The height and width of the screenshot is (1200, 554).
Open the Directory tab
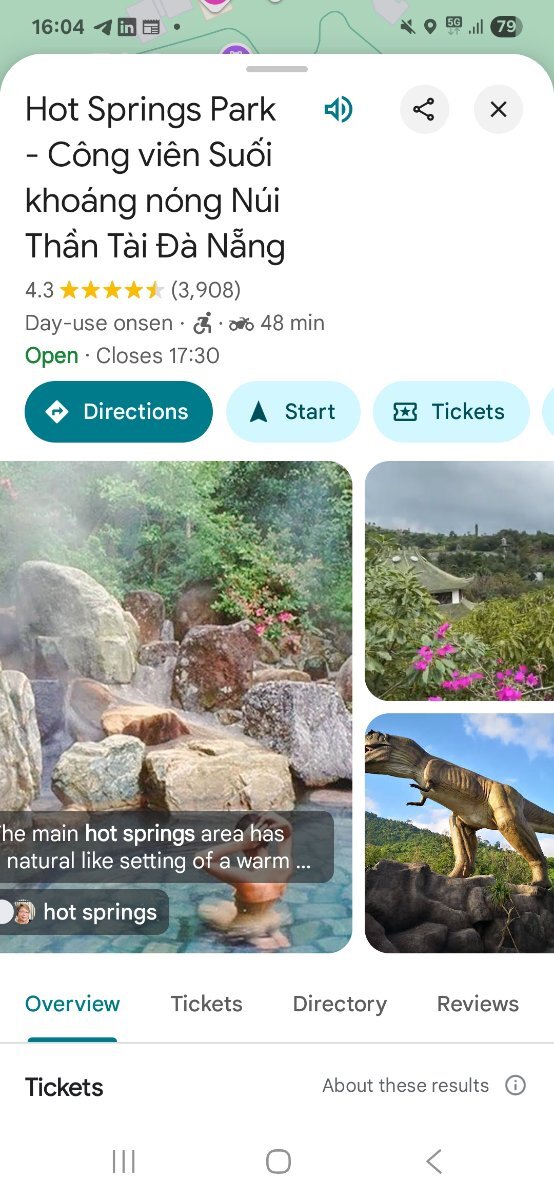[x=339, y=1004]
